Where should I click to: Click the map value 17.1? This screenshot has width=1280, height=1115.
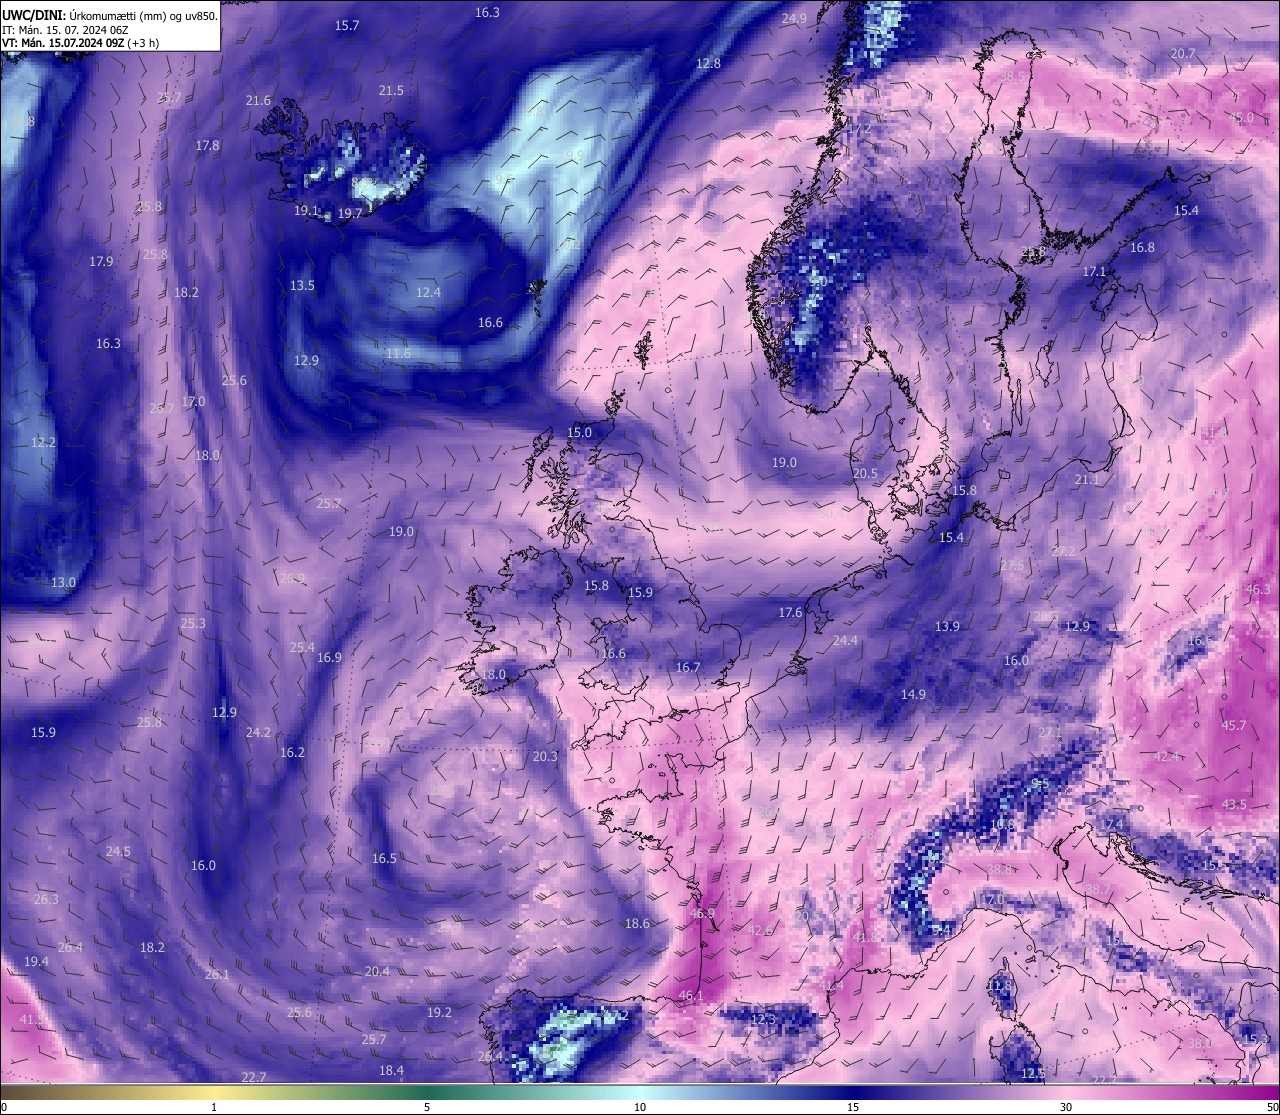pos(1094,272)
